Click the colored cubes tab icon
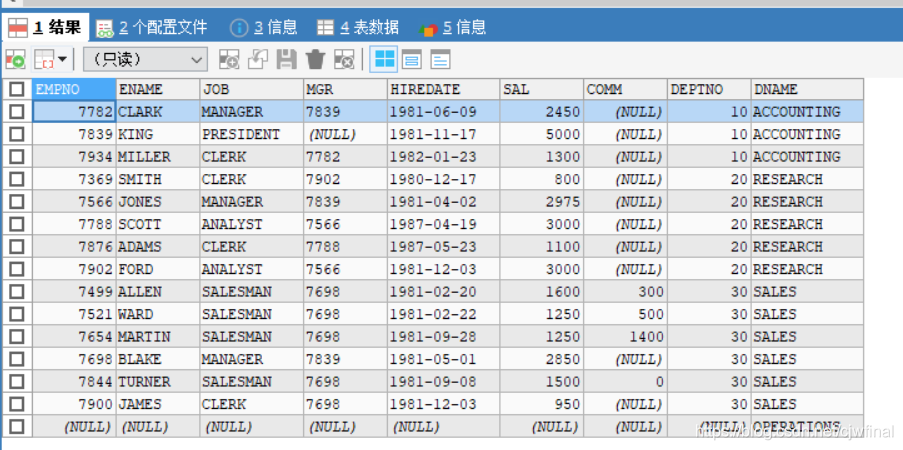 tap(428, 29)
